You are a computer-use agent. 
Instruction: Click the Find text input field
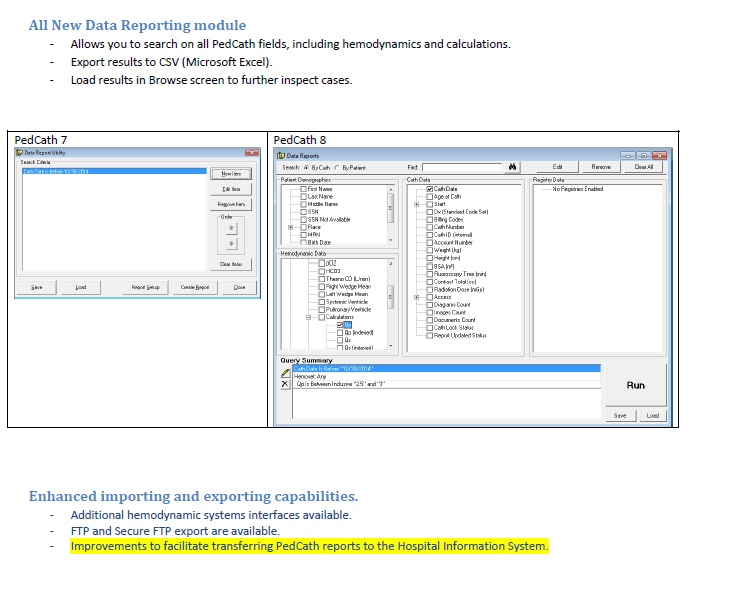pos(462,167)
